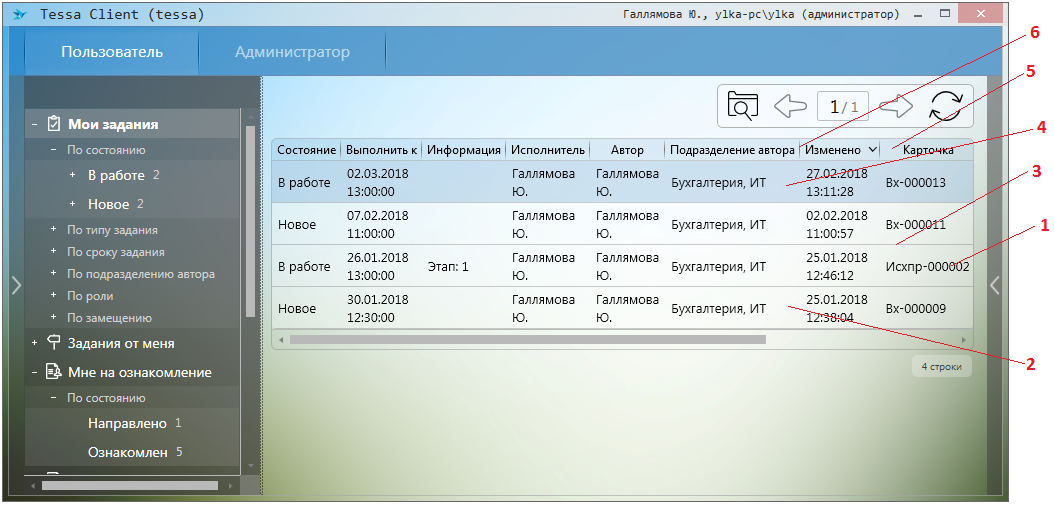Image resolution: width=1054 pixels, height=505 pixels.
Task: Switch to the Администратор tab
Action: 292,52
